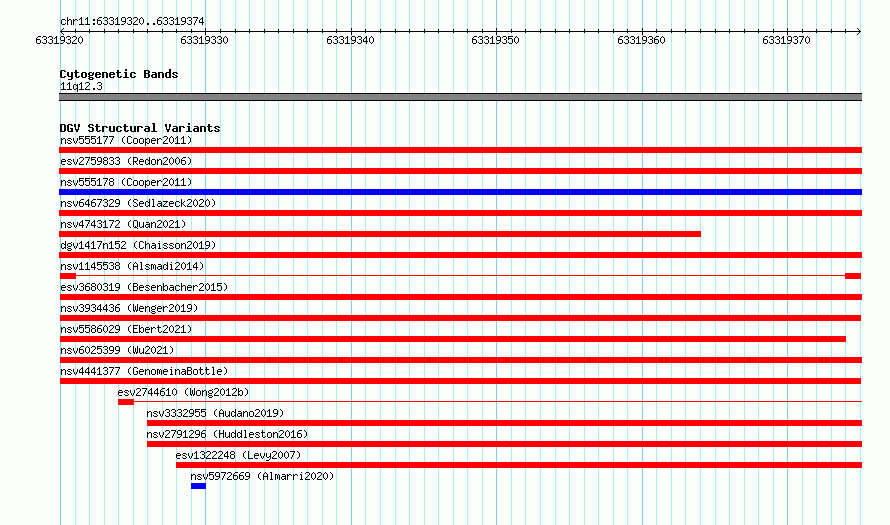Select the blue nsv555178 variant bar

click(x=460, y=192)
